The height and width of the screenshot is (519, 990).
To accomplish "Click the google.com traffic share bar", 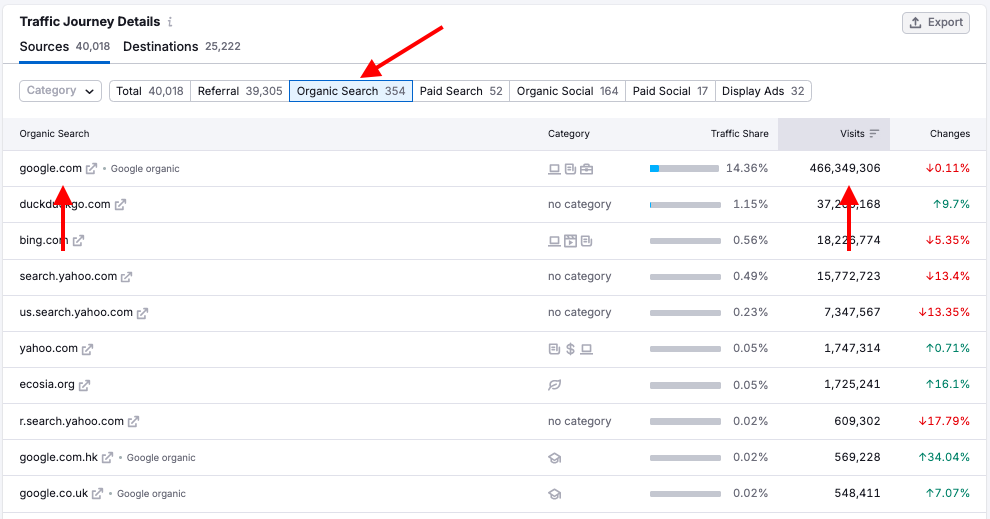I will coord(684,169).
